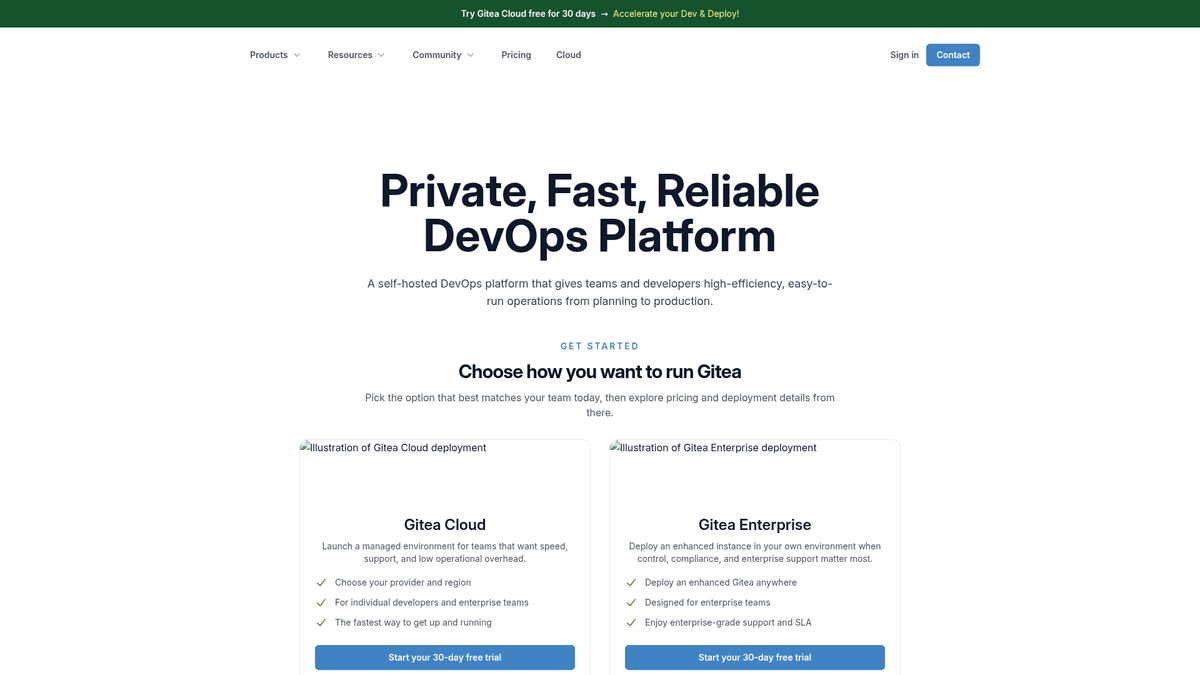Click checkmark beside For individual developers
The width and height of the screenshot is (1200, 675).
pos(321,602)
